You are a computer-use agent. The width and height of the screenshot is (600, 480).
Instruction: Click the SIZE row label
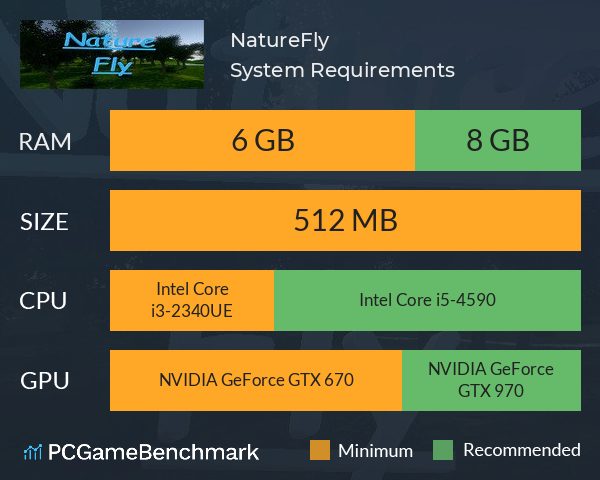click(x=44, y=222)
